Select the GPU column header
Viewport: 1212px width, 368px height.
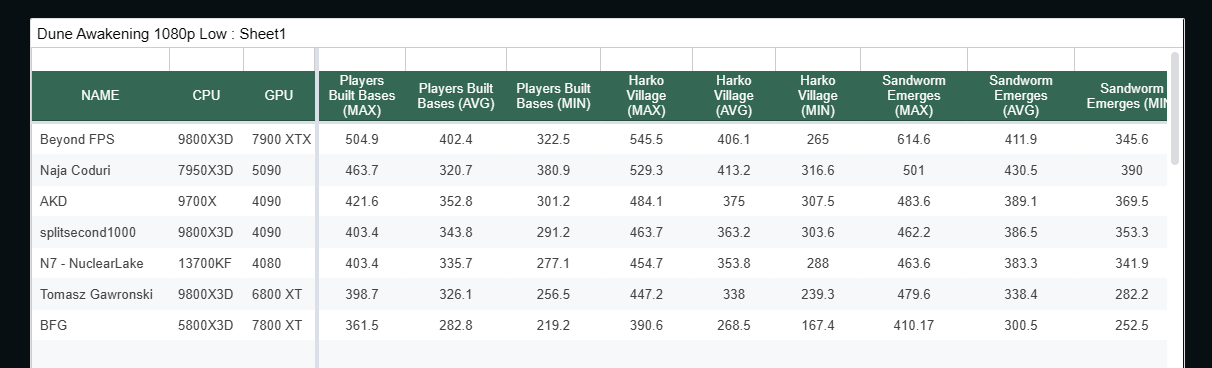279,96
